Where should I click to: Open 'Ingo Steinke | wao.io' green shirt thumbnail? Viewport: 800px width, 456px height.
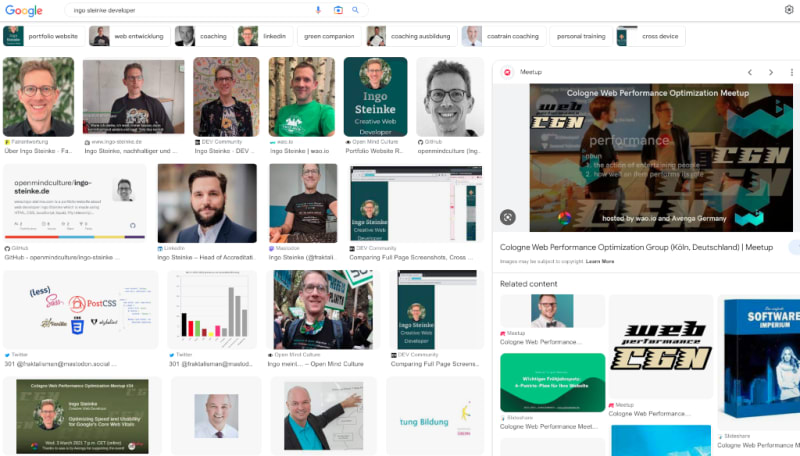302,96
